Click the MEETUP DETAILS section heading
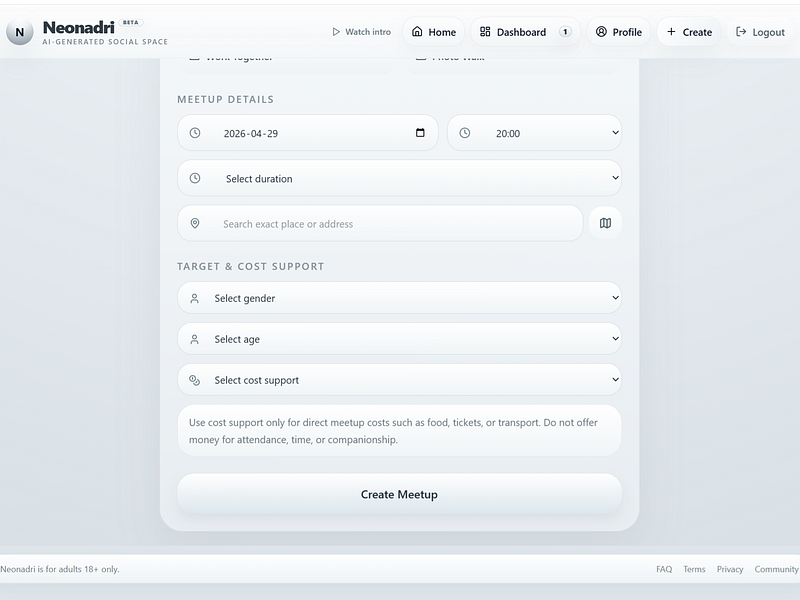This screenshot has width=800, height=600. pyautogui.click(x=226, y=99)
